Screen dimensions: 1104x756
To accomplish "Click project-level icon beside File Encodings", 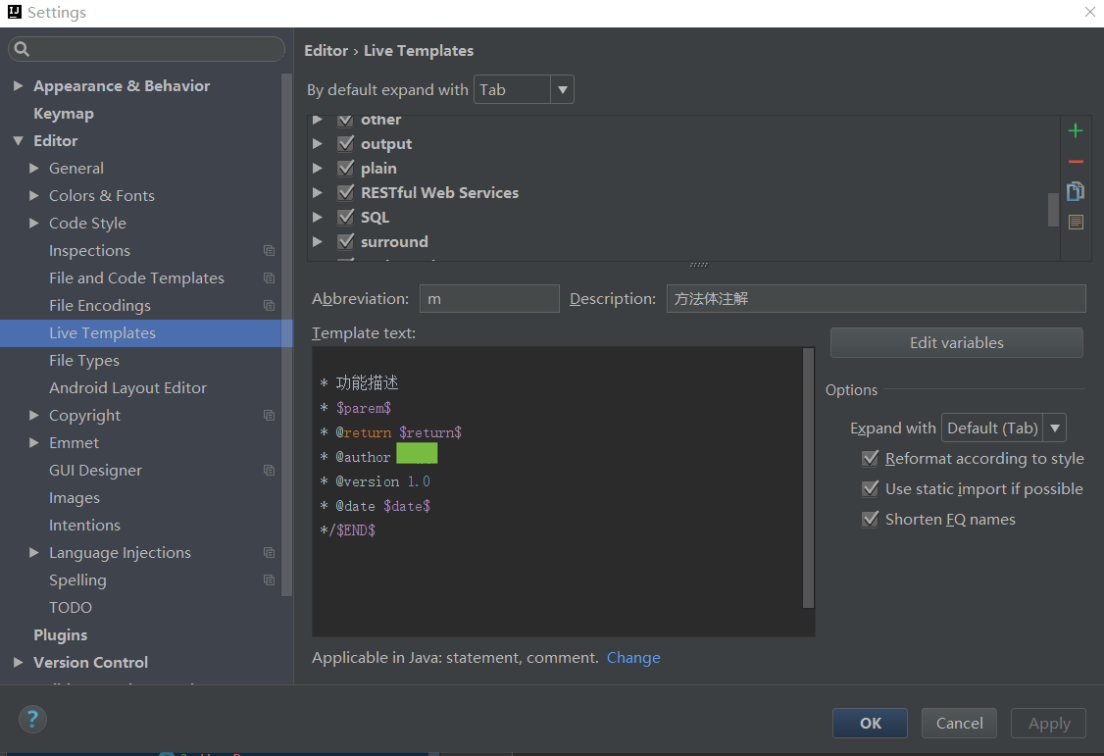I will [x=269, y=306].
